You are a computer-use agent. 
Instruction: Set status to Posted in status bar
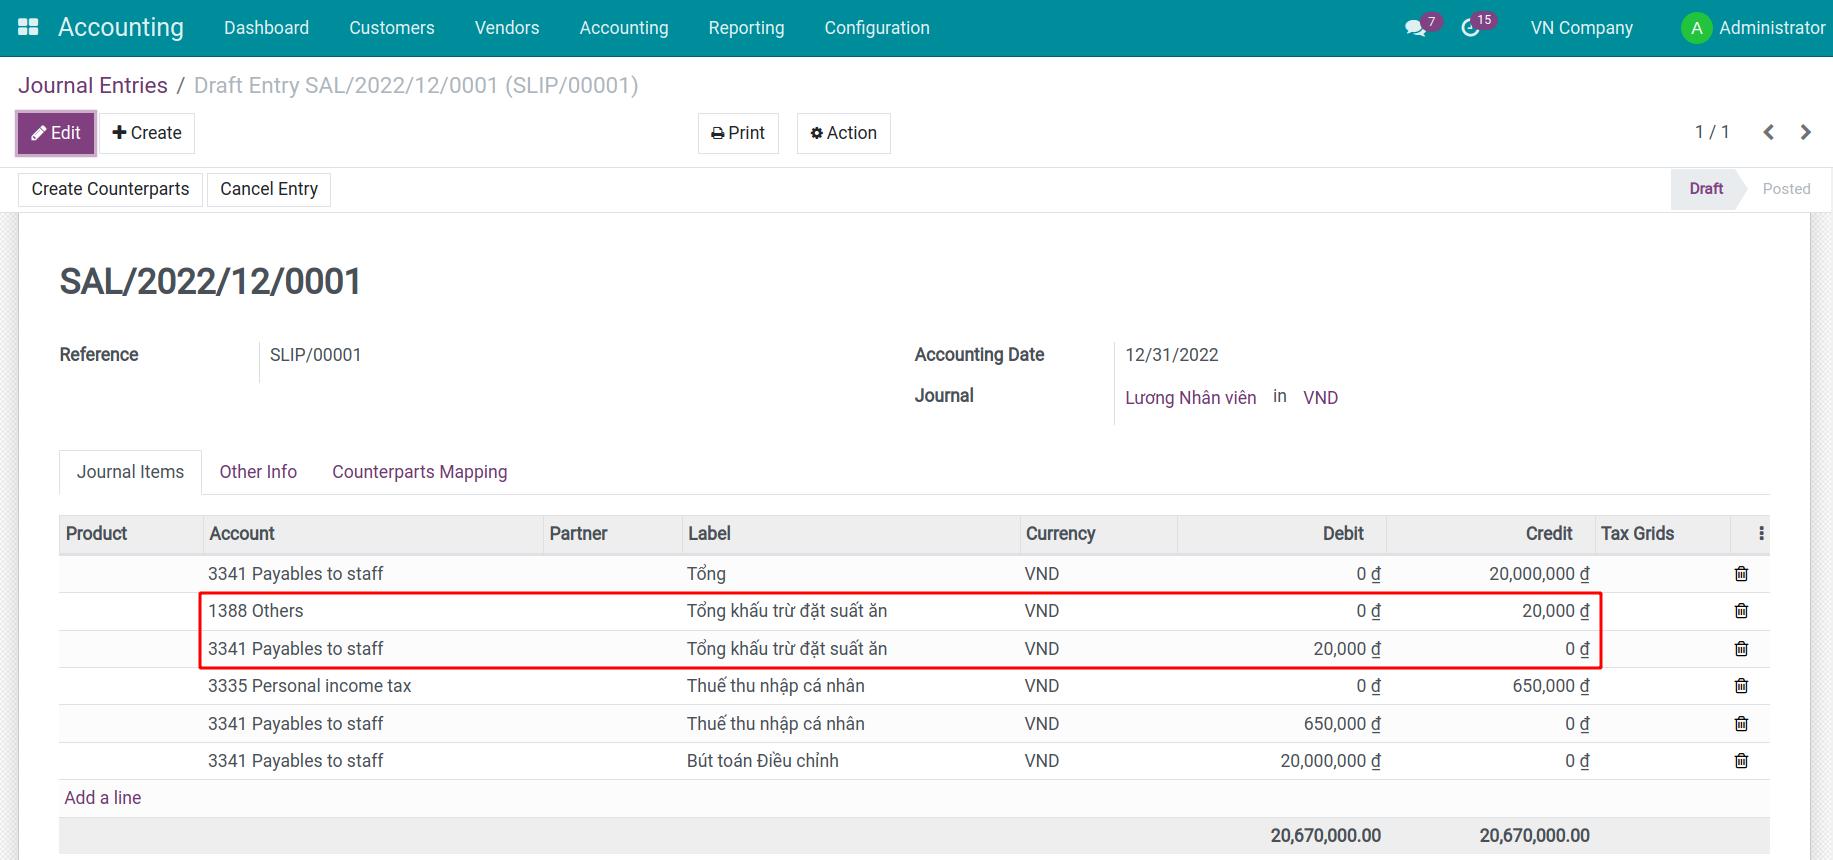pyautogui.click(x=1785, y=189)
